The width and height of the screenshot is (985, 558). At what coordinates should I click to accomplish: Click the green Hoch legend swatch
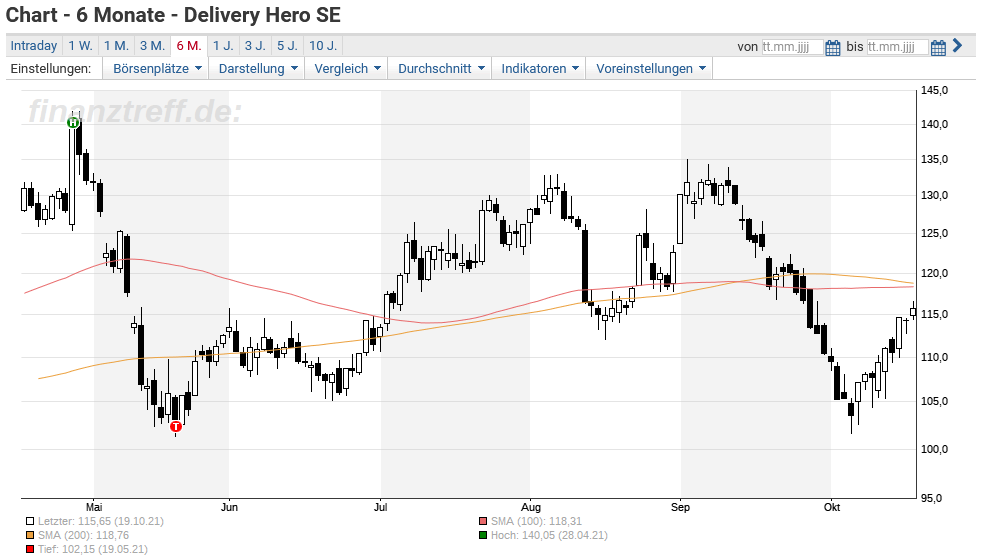(482, 535)
